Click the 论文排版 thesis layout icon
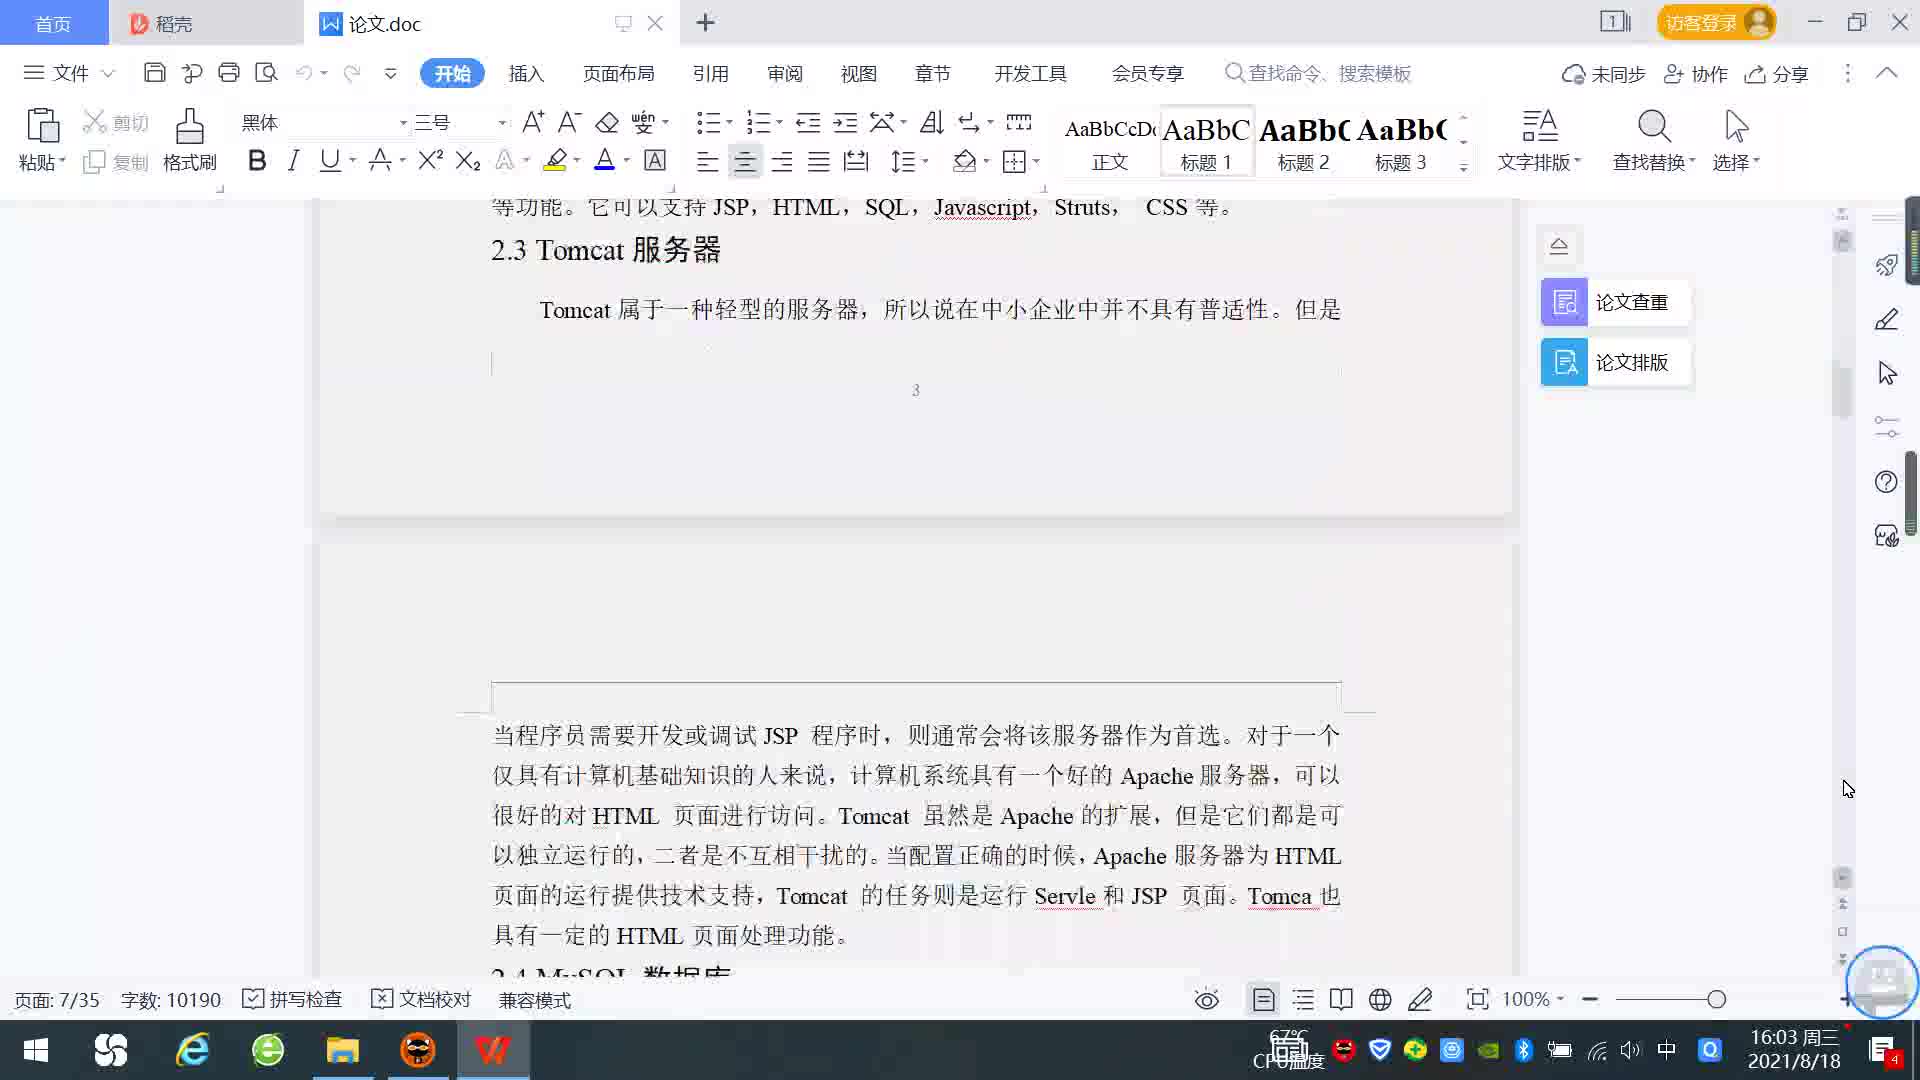1920x1080 pixels. (x=1564, y=362)
